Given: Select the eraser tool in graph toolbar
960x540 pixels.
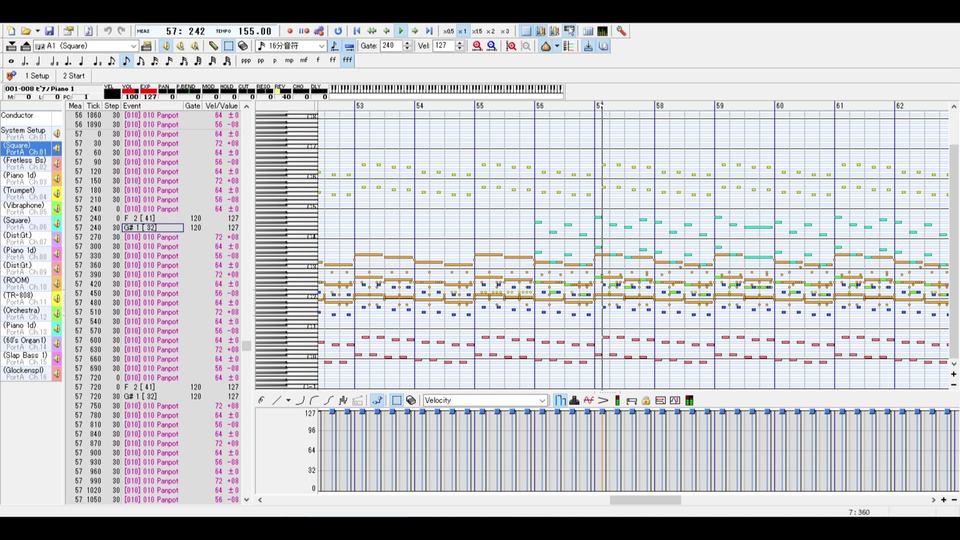Looking at the screenshot, I should [x=411, y=400].
